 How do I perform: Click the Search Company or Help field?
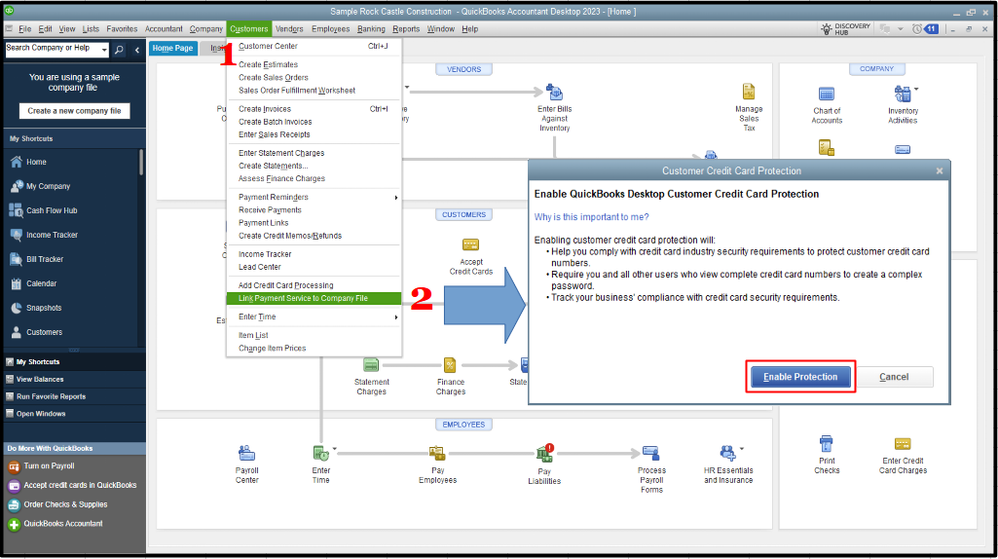point(52,49)
